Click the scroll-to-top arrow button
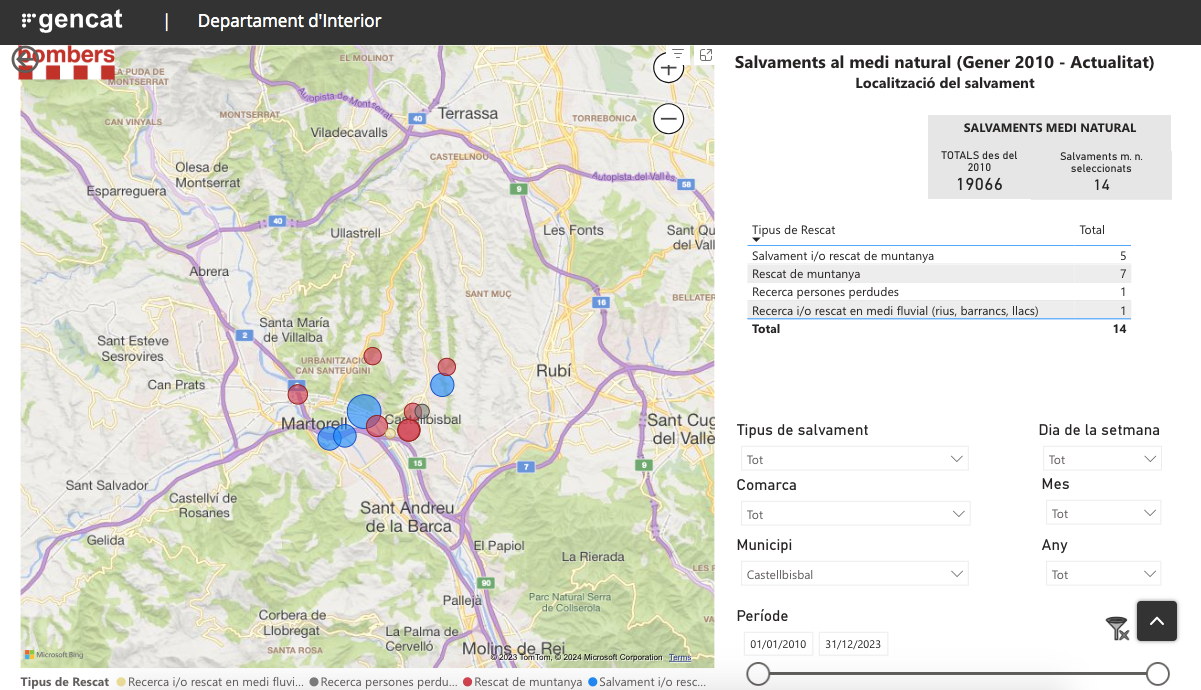Screen dimensions: 1201x690 [x=1156, y=621]
